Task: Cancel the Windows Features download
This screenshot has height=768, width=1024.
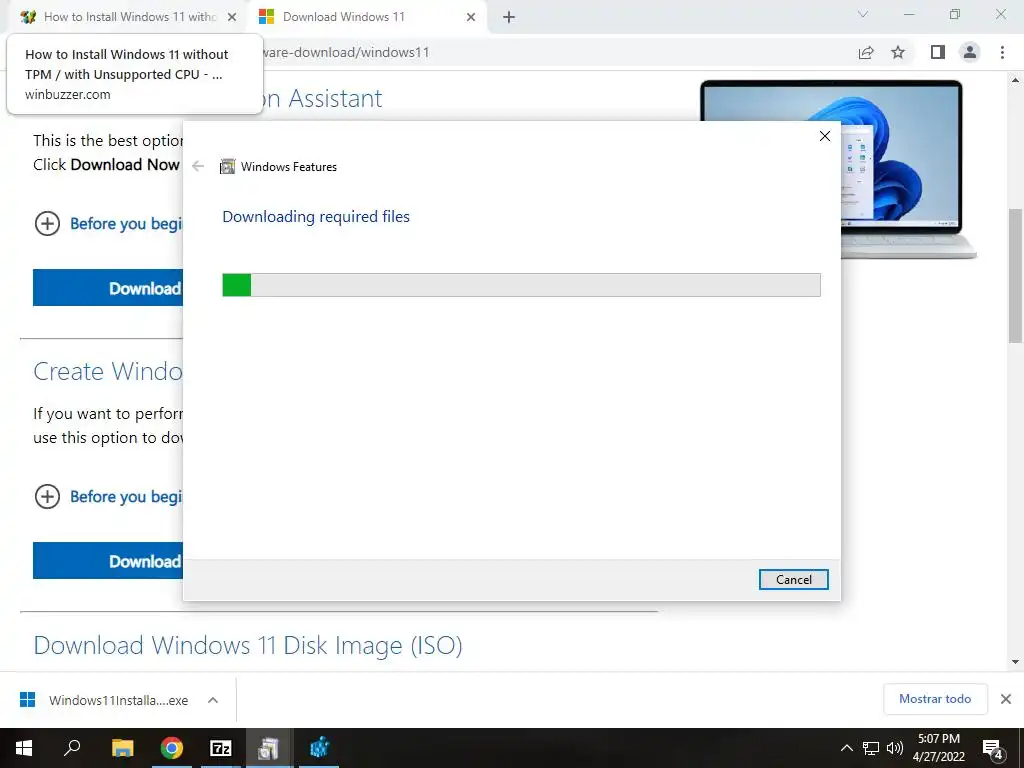Action: coord(793,579)
